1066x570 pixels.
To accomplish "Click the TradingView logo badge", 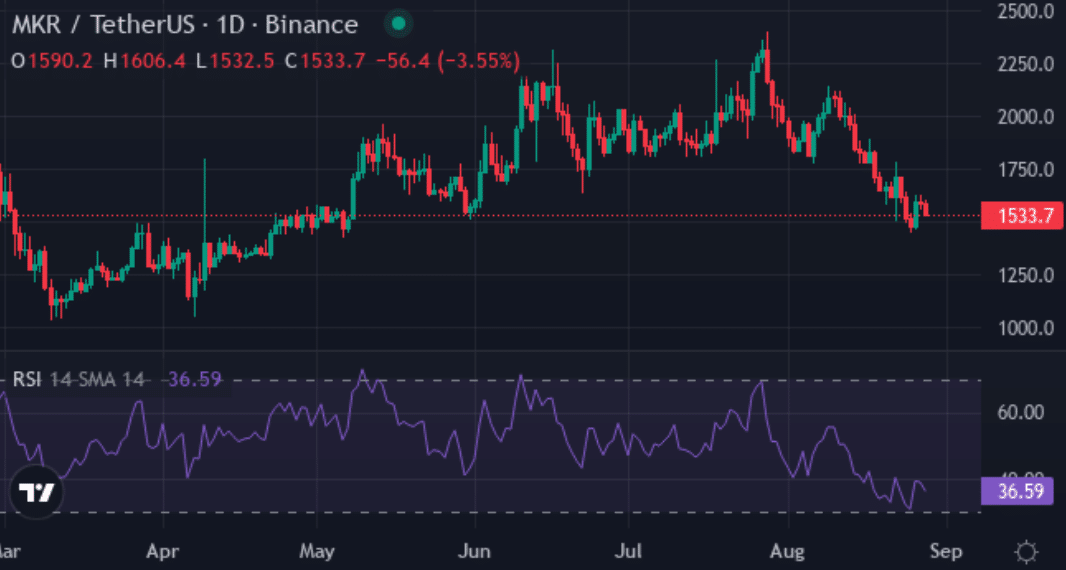I will (36, 492).
